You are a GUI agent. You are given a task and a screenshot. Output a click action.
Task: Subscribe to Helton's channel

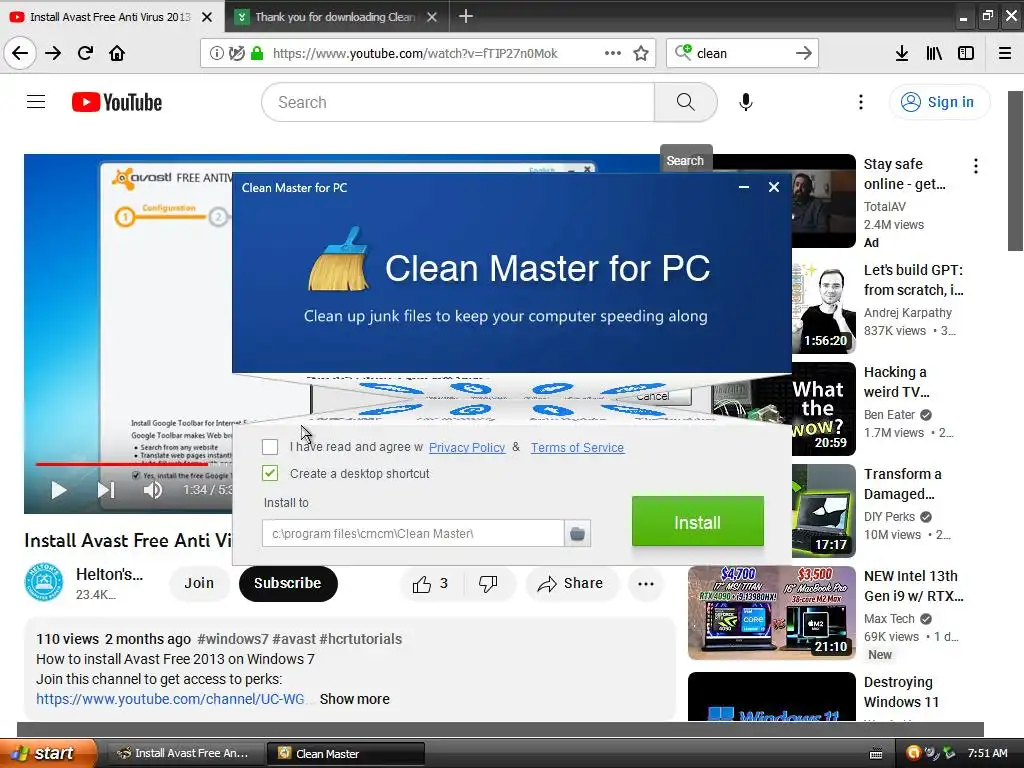point(288,583)
